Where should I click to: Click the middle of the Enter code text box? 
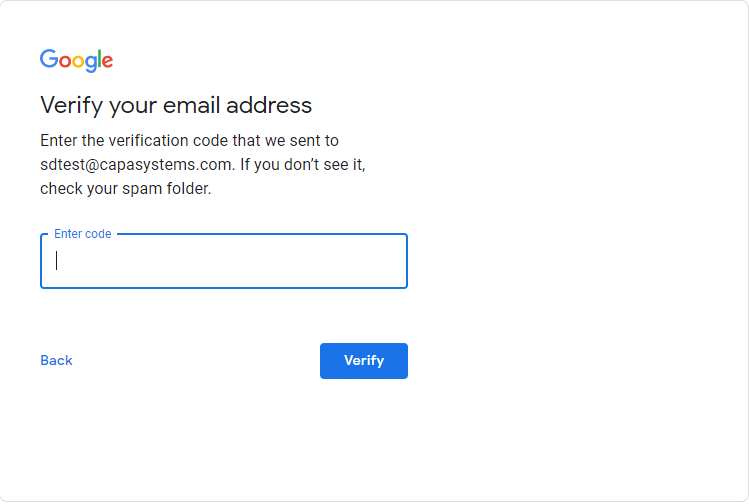click(224, 261)
